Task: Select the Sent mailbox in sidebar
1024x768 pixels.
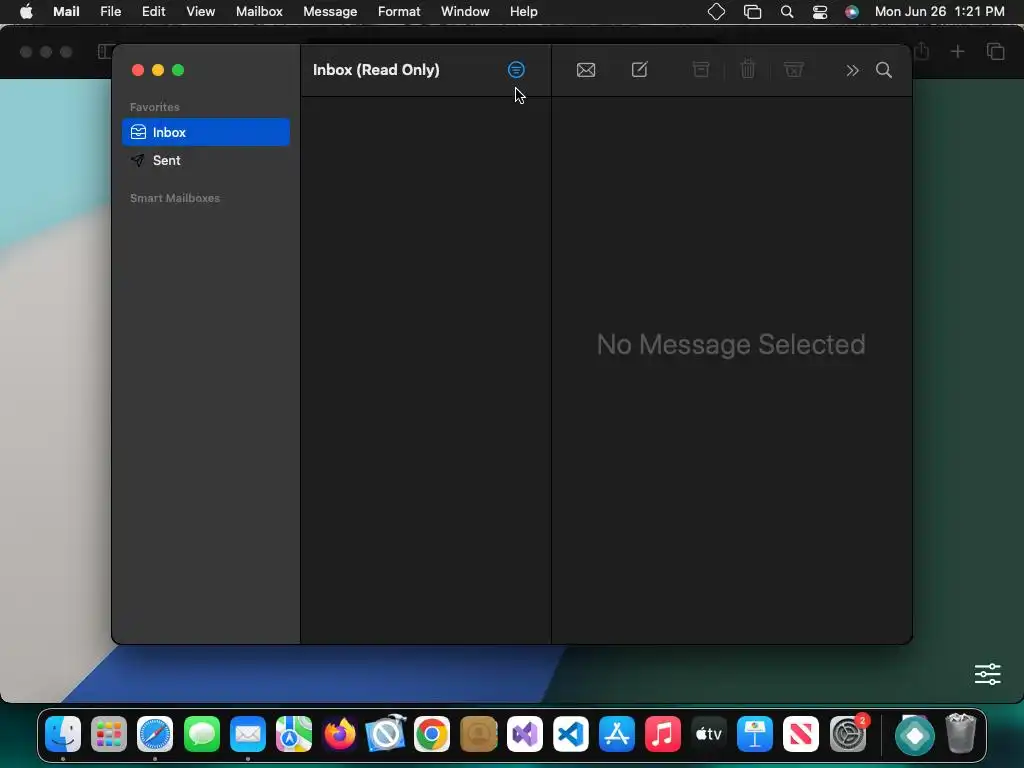Action: coord(206,160)
